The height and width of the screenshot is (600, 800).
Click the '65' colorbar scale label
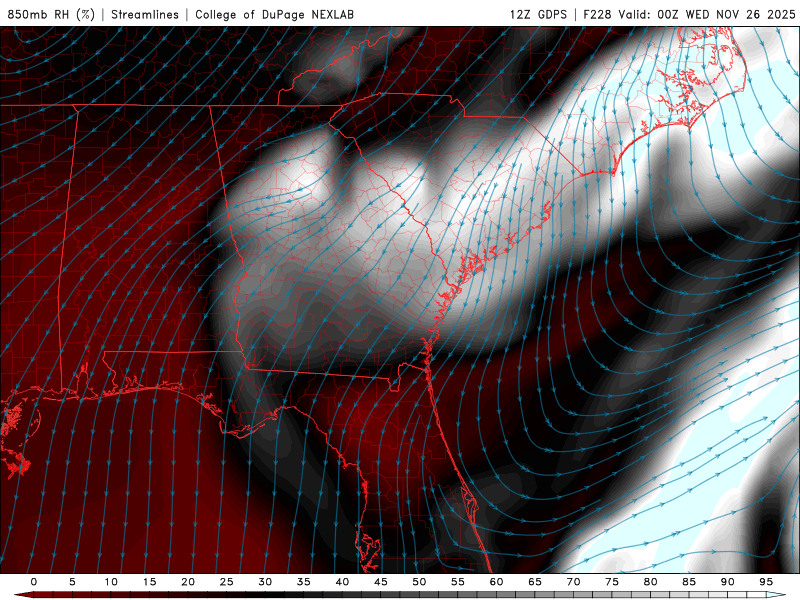point(535,582)
